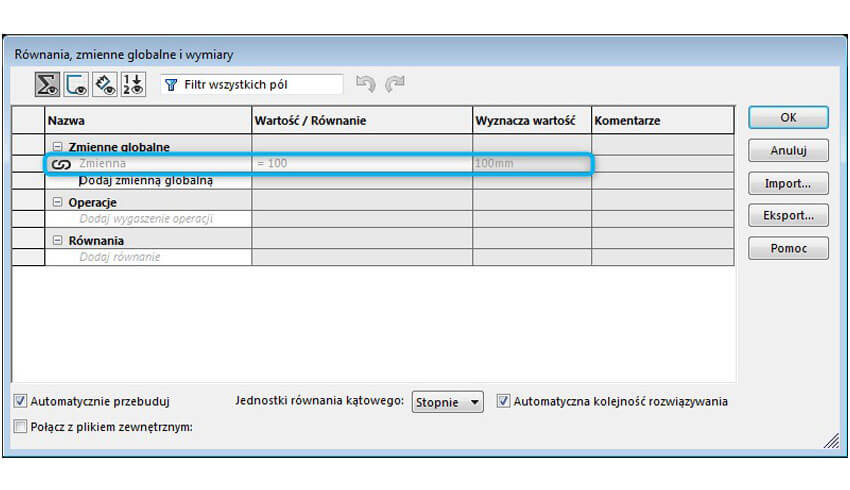The width and height of the screenshot is (850, 490).
Task: Click the Anuluj button
Action: point(788,151)
